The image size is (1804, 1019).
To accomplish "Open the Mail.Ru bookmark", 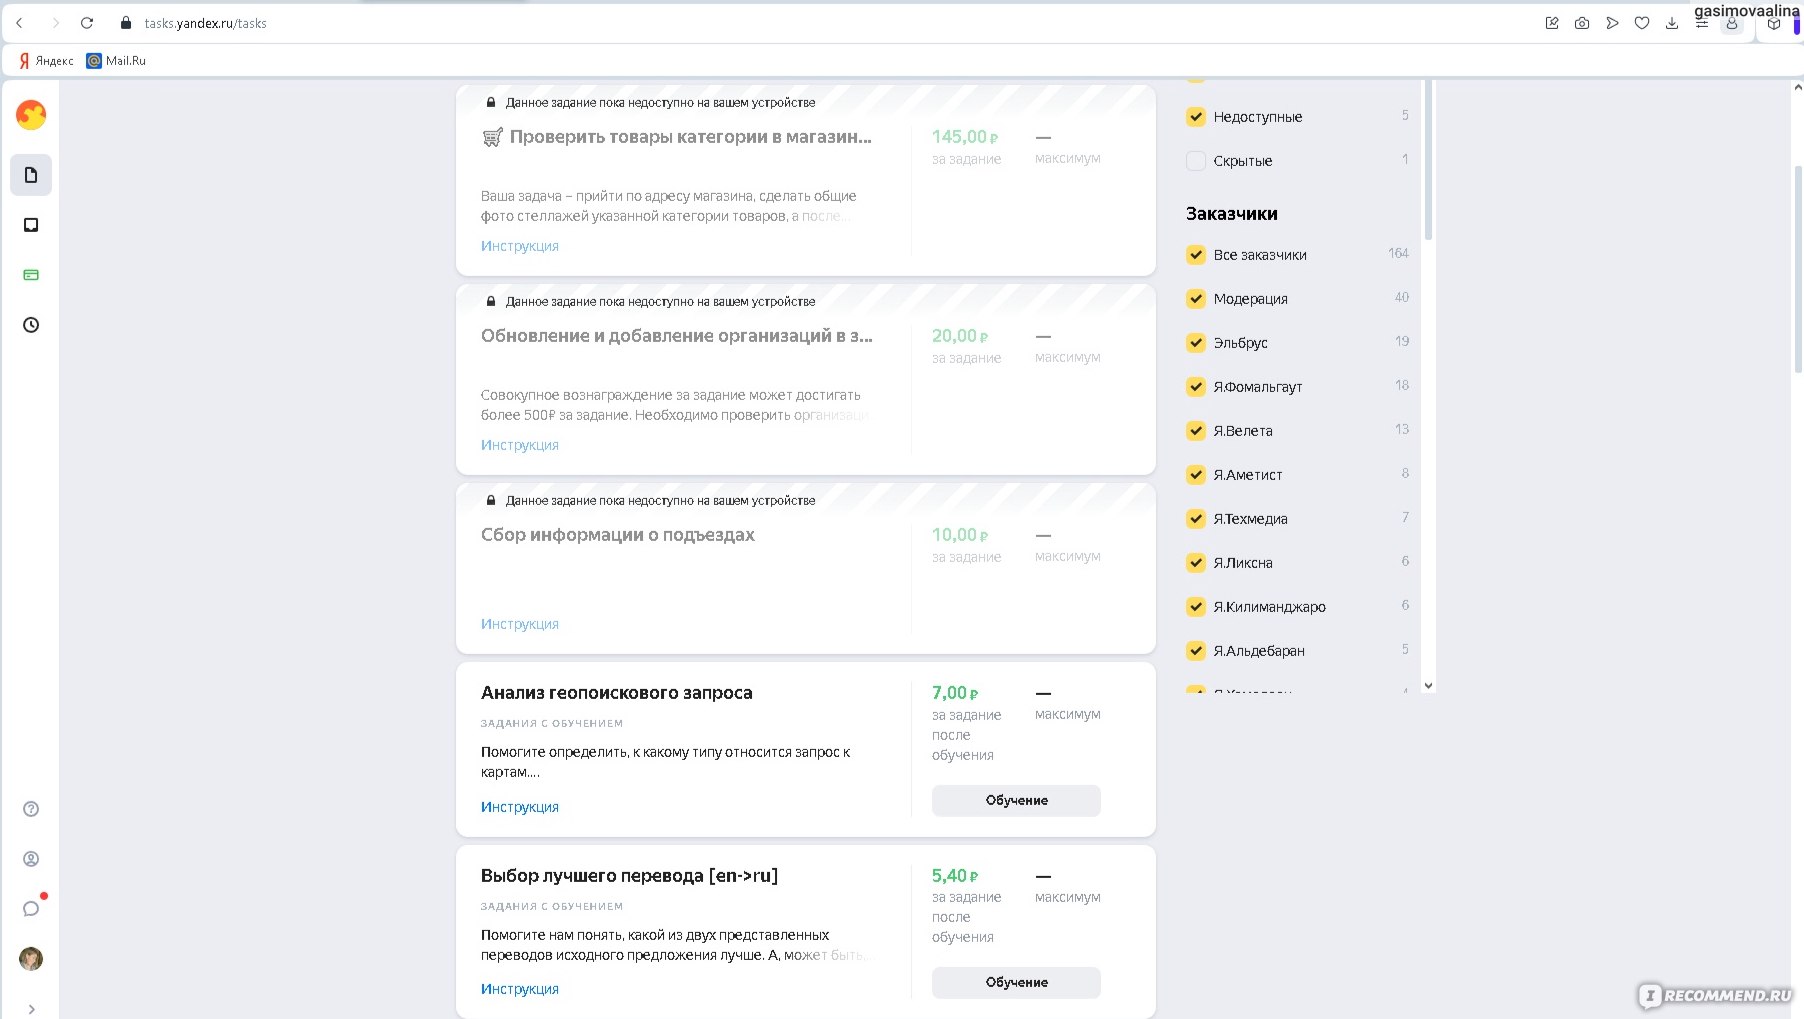I will click(116, 61).
